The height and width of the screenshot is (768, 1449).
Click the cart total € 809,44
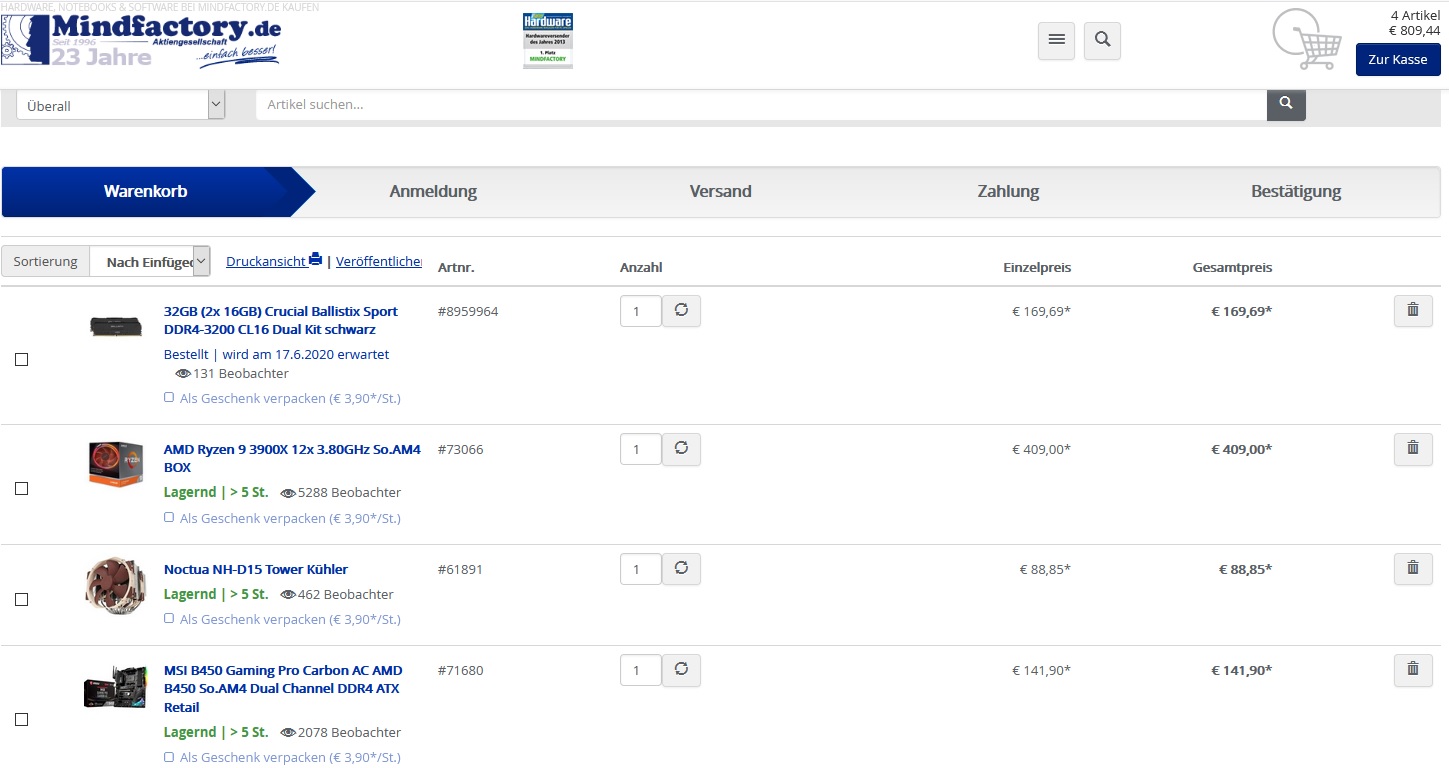pos(1414,30)
